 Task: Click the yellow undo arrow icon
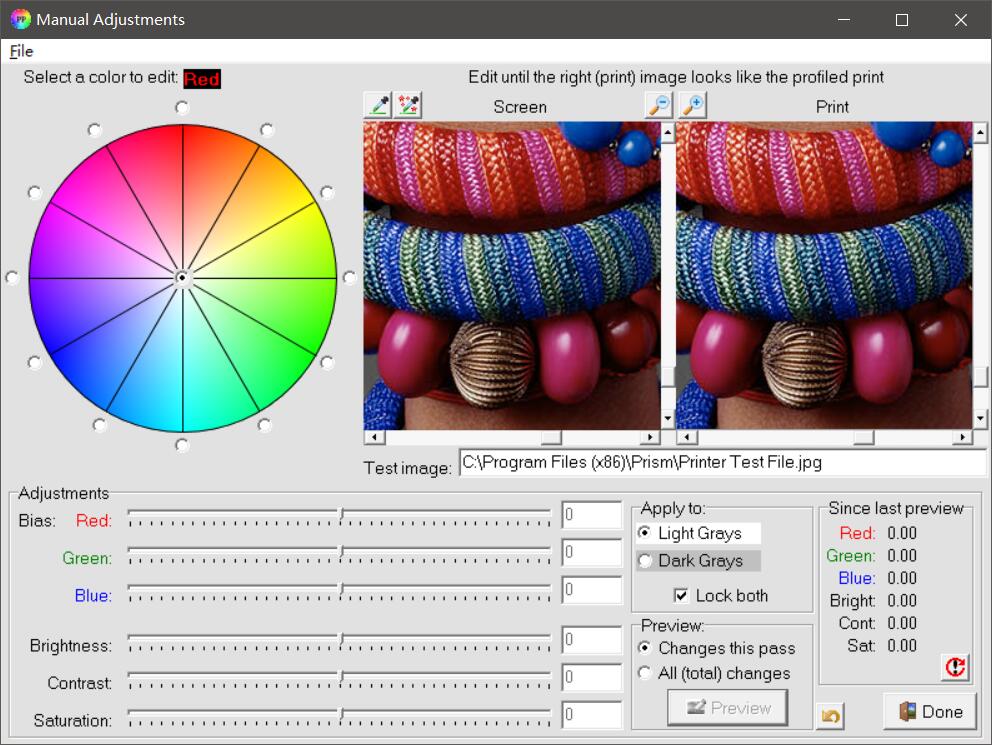click(x=830, y=716)
